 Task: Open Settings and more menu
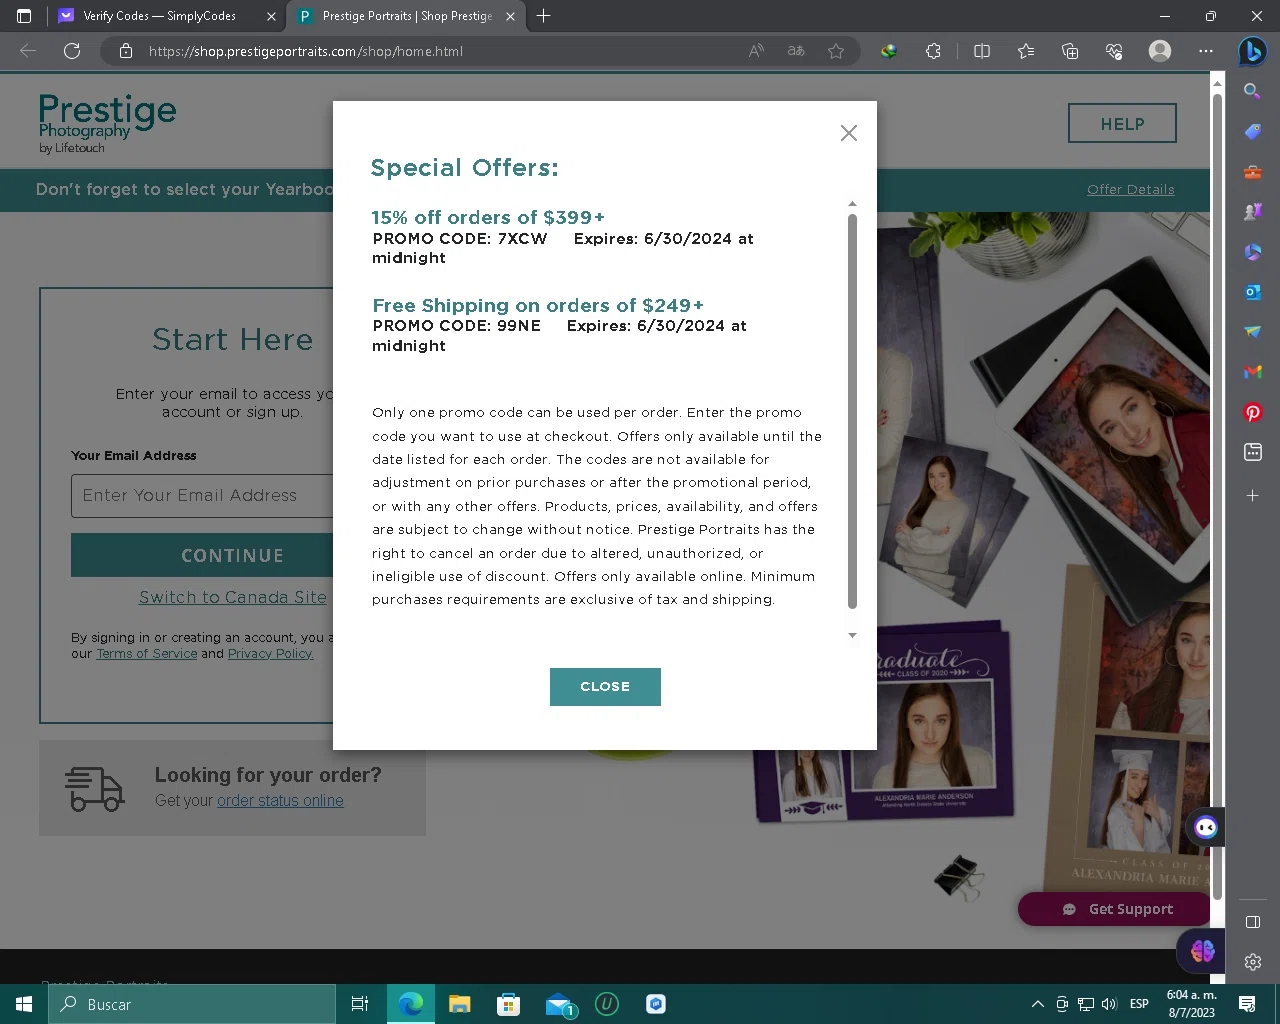pos(1206,51)
